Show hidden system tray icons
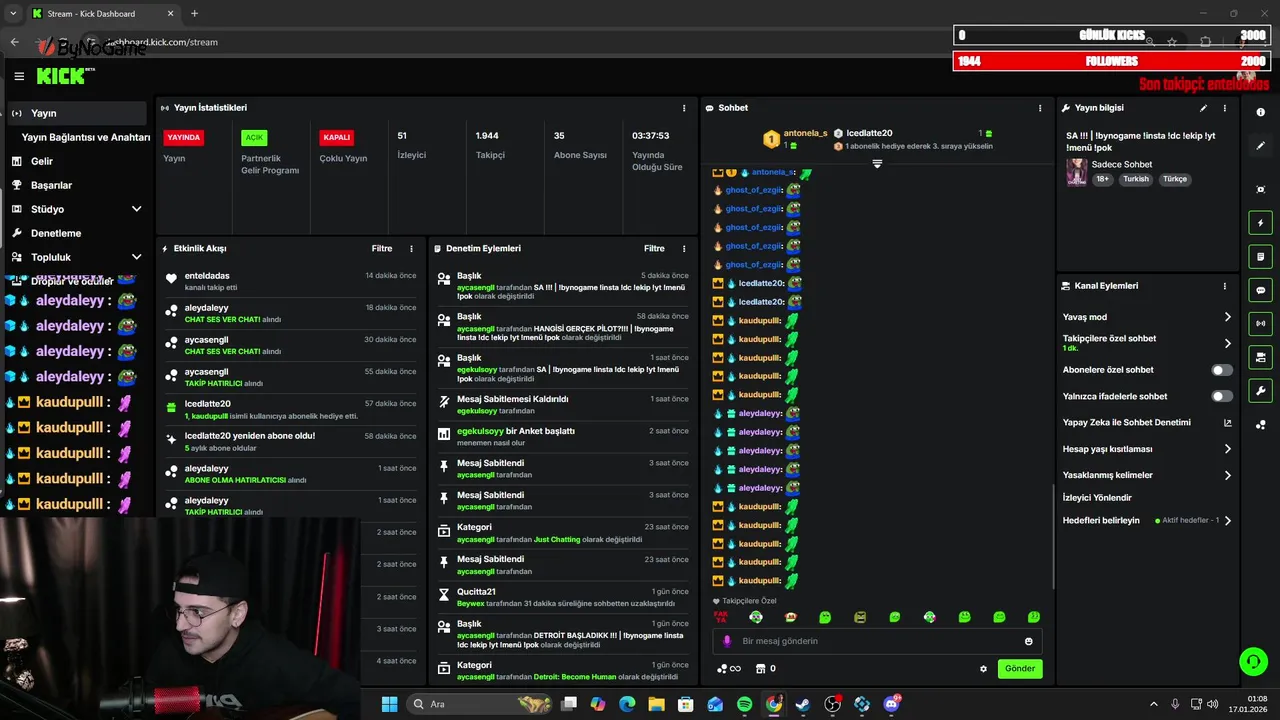 click(x=1153, y=704)
